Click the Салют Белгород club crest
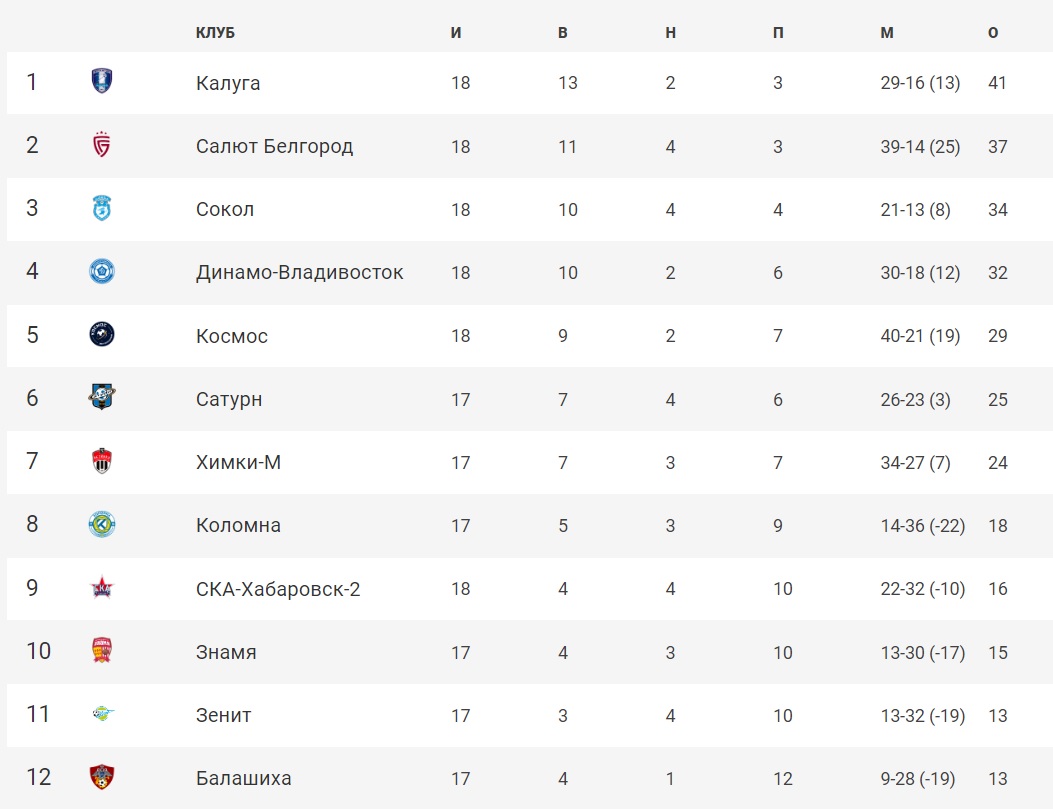Screen dimensions: 1053x809 (x=101, y=144)
